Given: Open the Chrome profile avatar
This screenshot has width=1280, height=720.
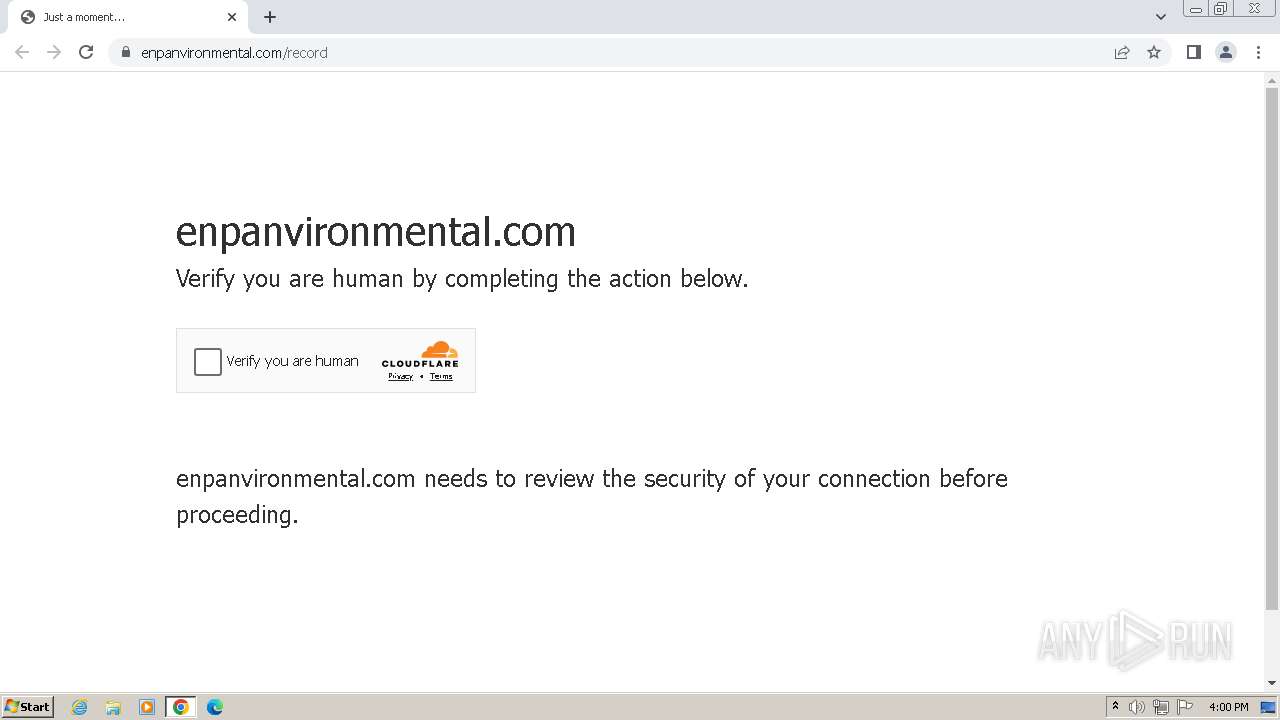Looking at the screenshot, I should pos(1226,52).
